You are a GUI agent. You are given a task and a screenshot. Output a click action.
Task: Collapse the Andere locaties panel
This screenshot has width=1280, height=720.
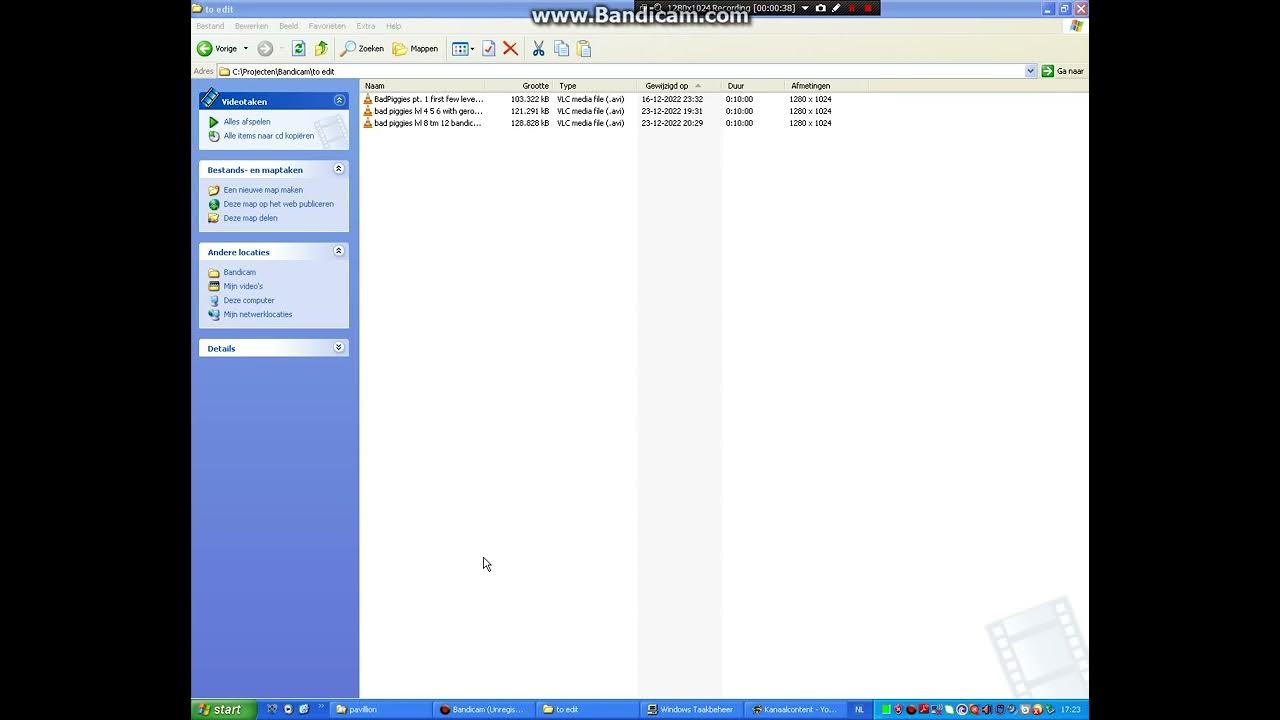[339, 251]
